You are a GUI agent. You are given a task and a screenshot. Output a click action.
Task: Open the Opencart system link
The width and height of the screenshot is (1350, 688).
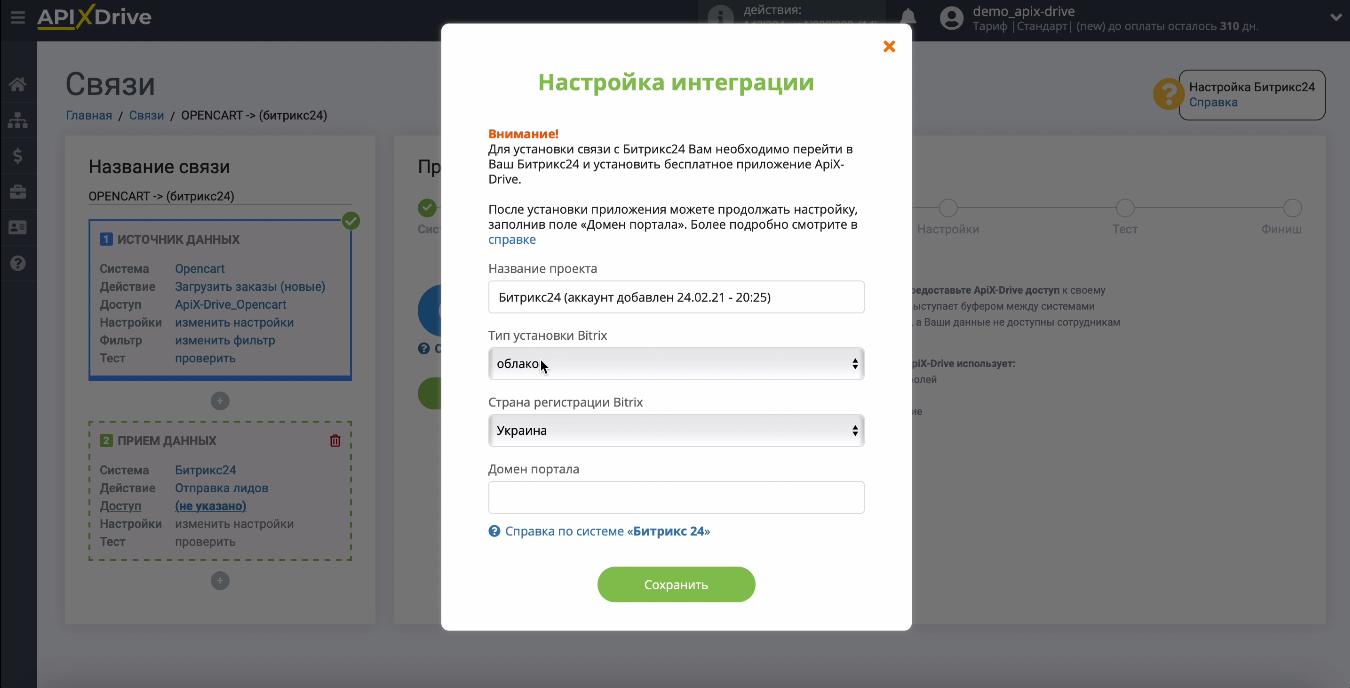200,269
